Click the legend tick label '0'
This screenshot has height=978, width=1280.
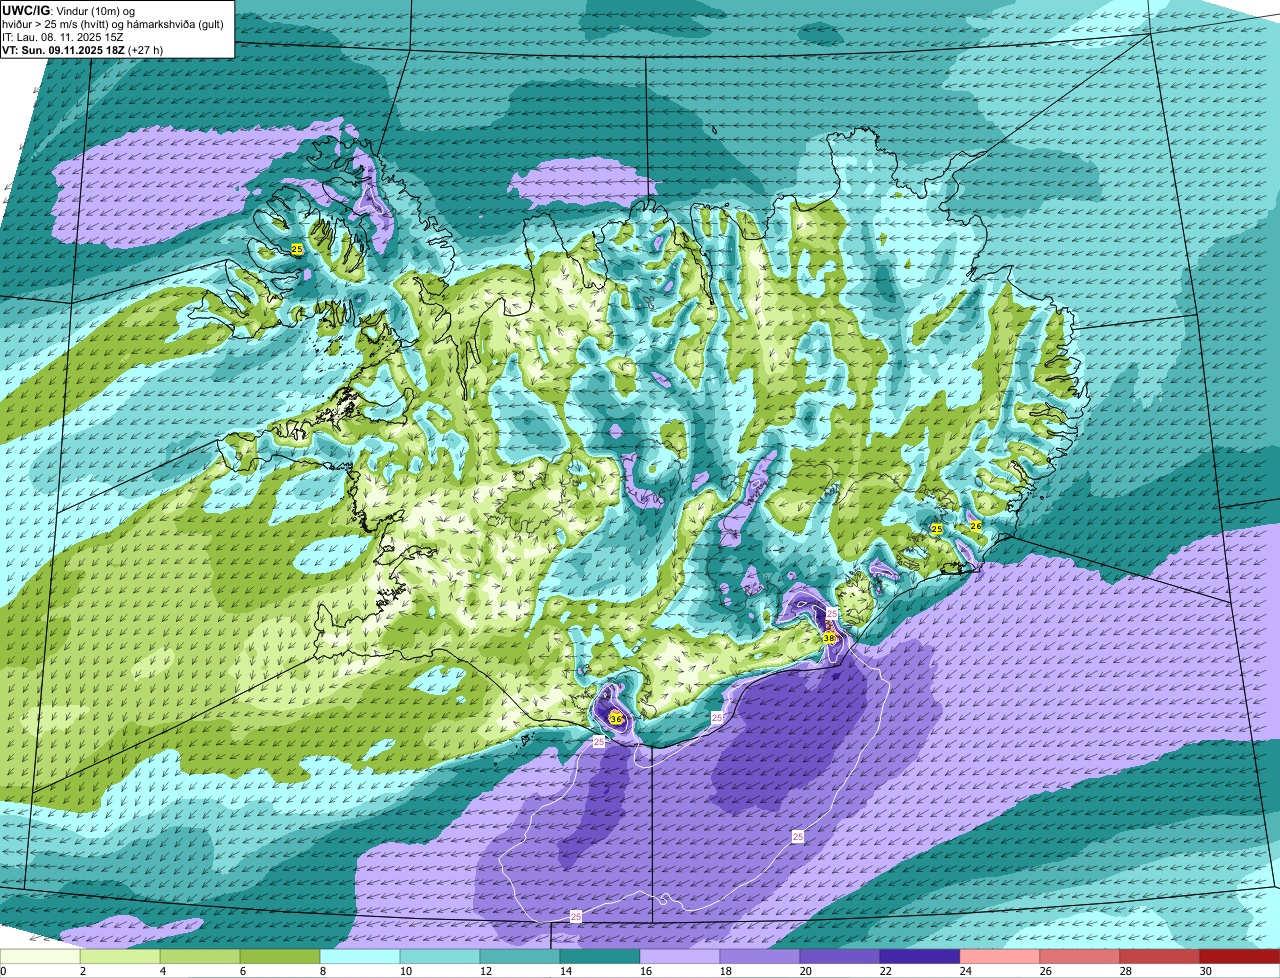click(4, 971)
